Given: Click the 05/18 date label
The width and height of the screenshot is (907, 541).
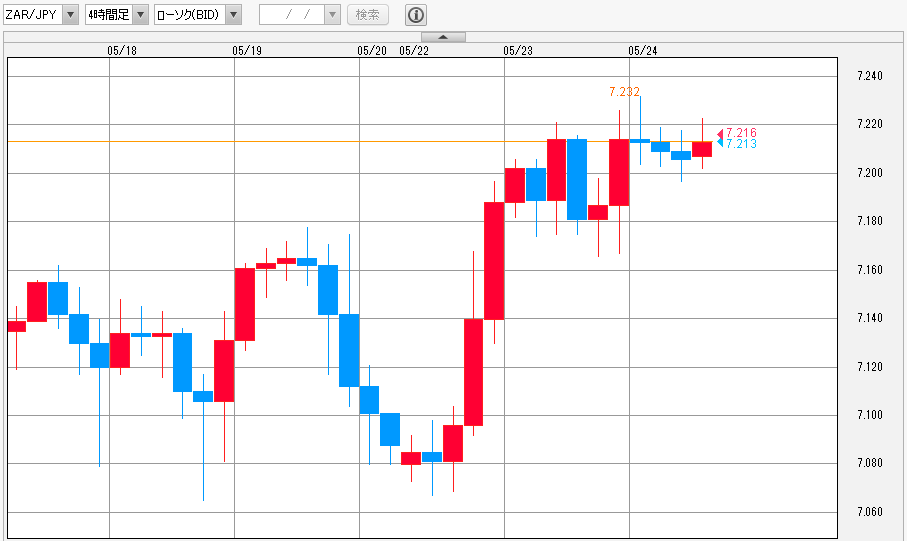Looking at the screenshot, I should [122, 50].
